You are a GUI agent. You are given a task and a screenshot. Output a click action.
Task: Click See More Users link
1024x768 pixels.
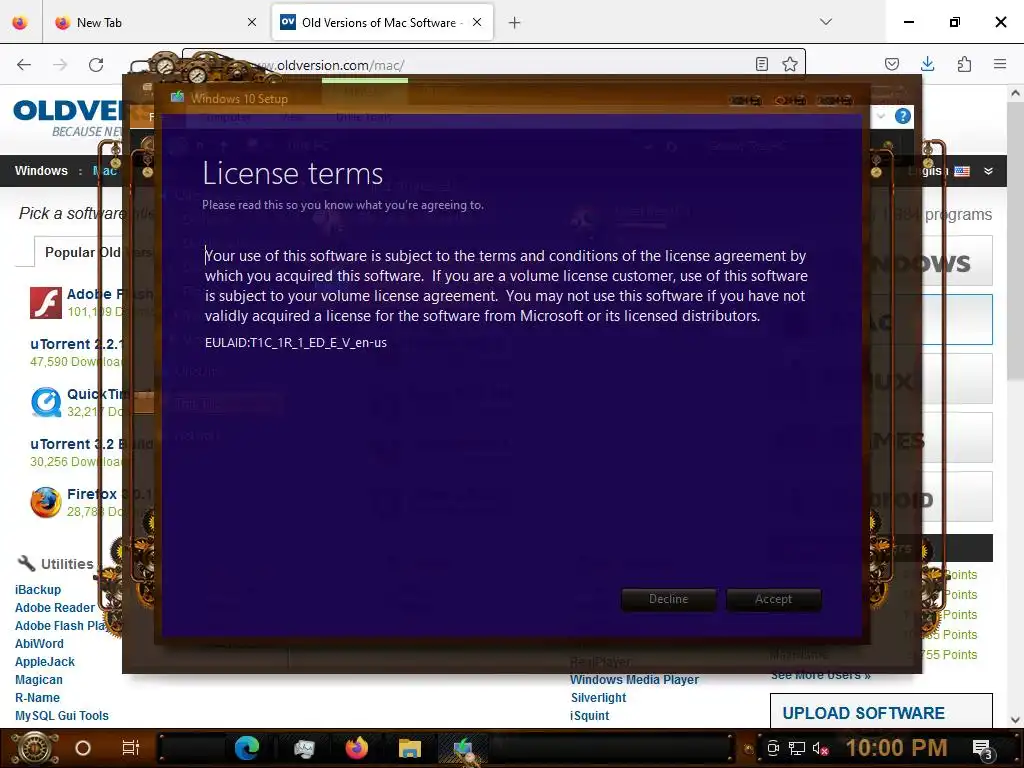pyautogui.click(x=821, y=675)
